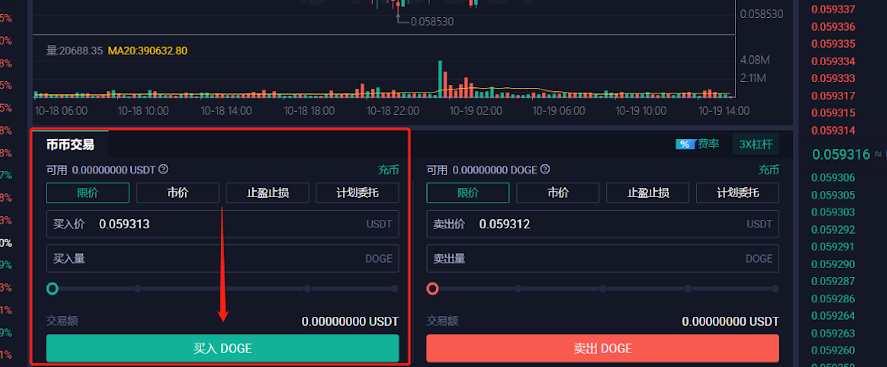
Task: Open the 币币交易 tab
Action: coord(70,144)
